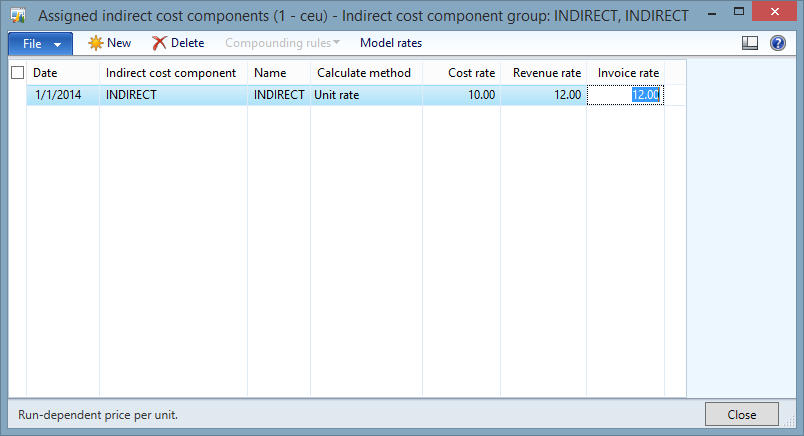Click the New record star icon

[96, 43]
